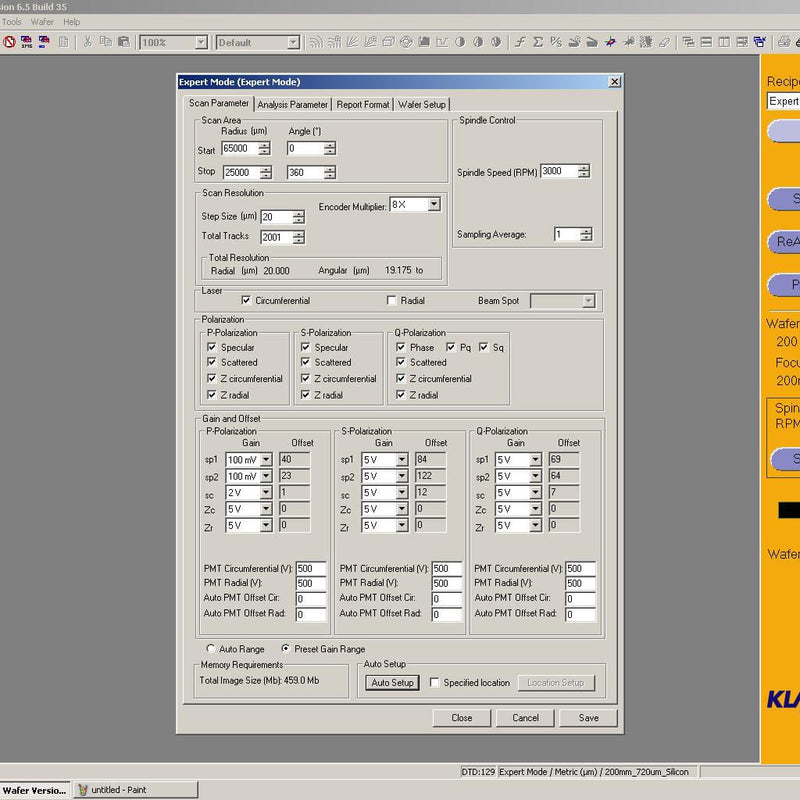Click the function (f) icon on the toolbar
Screen dimensions: 800x800
519,42
